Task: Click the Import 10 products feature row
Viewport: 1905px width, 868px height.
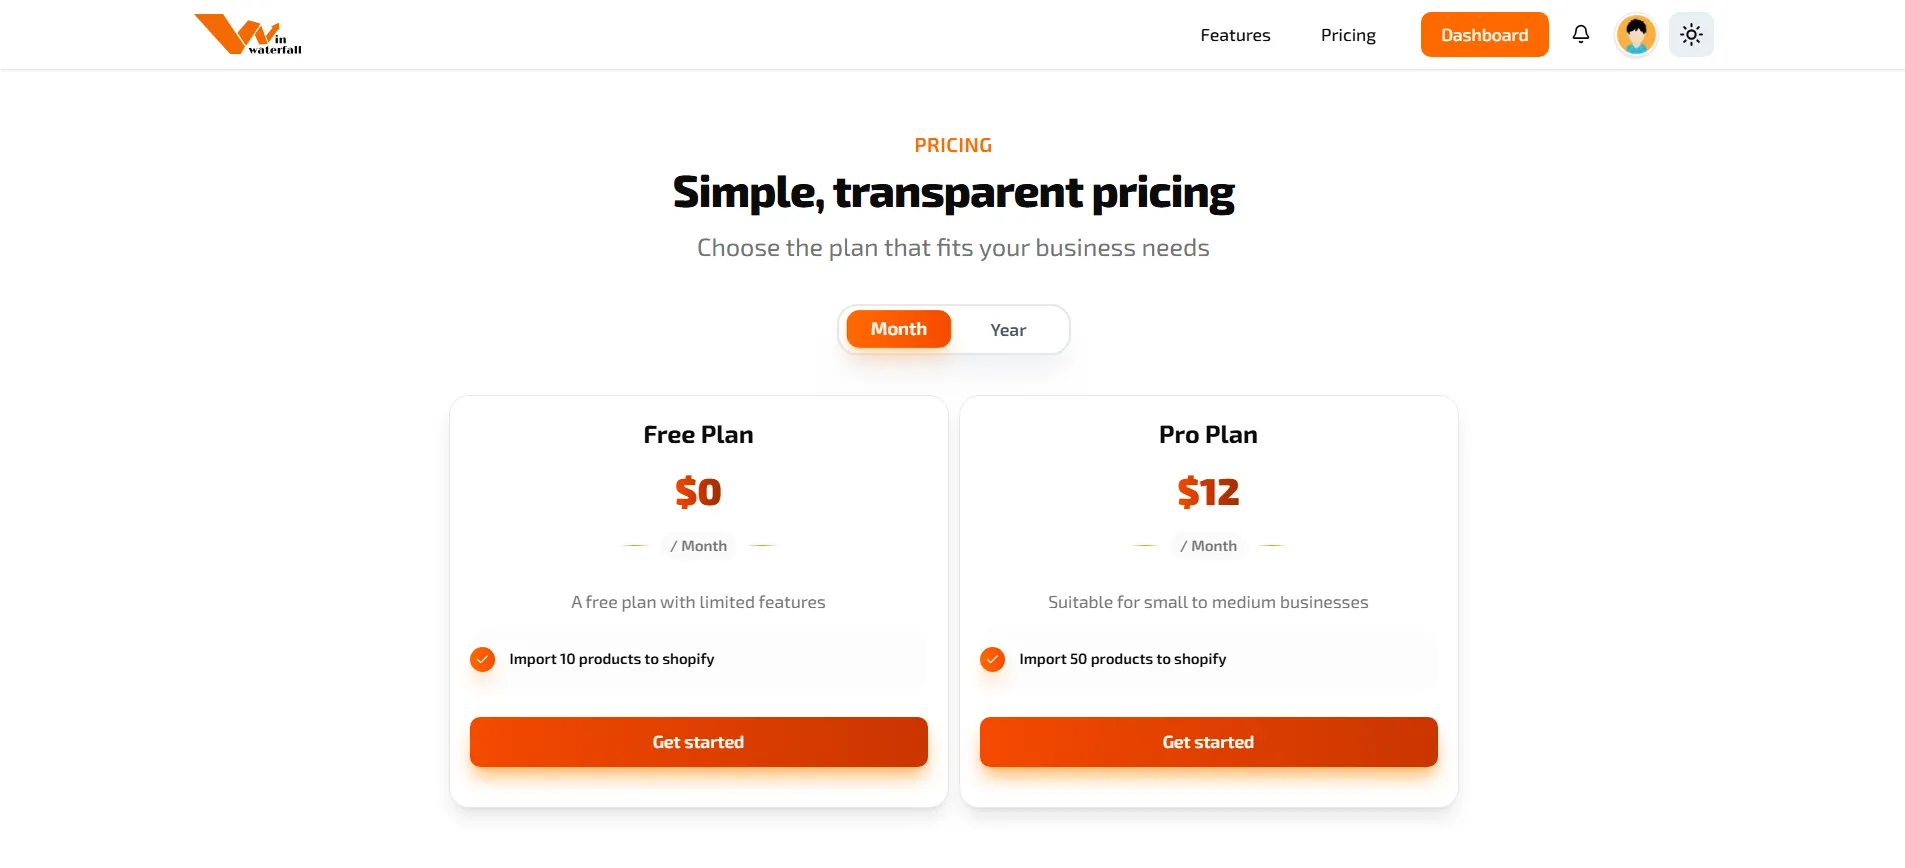Action: pyautogui.click(x=697, y=659)
